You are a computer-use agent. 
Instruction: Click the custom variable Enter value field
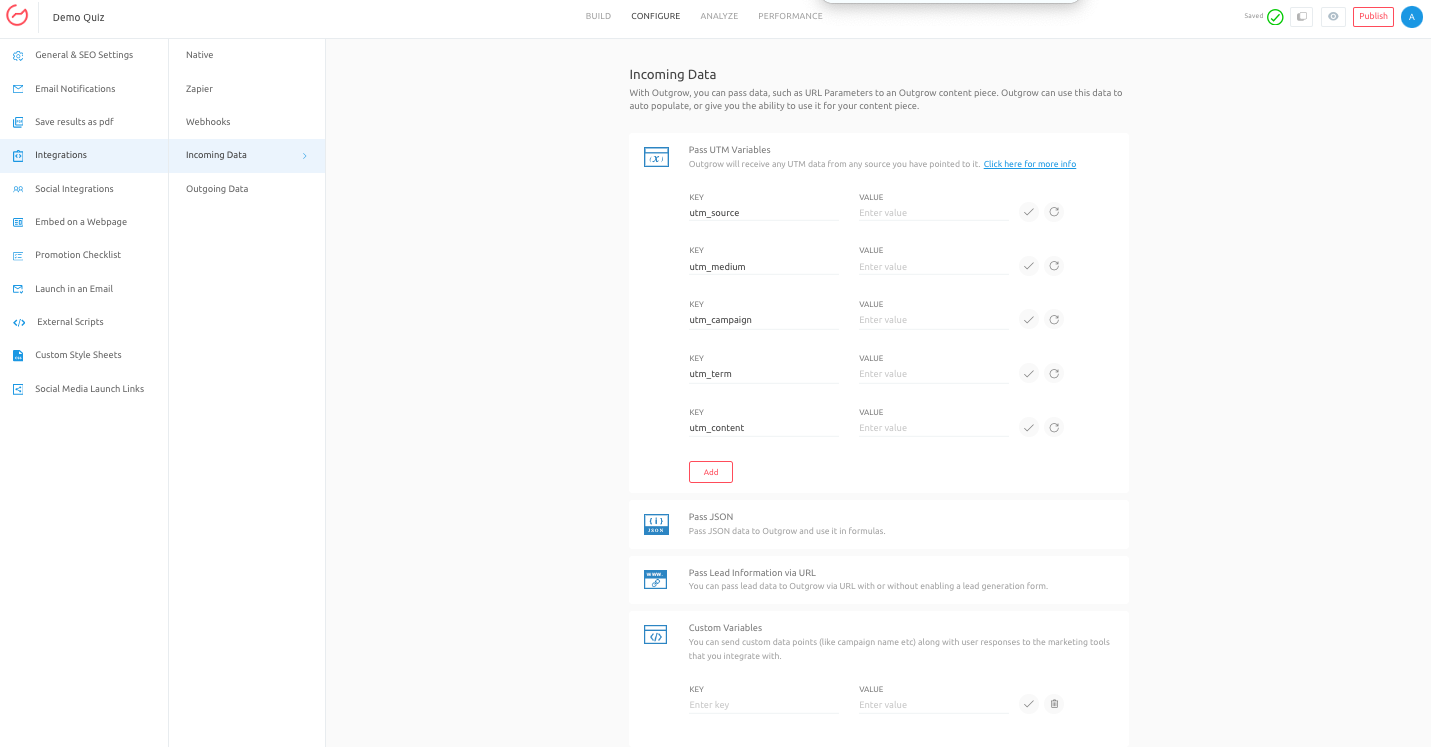[933, 705]
